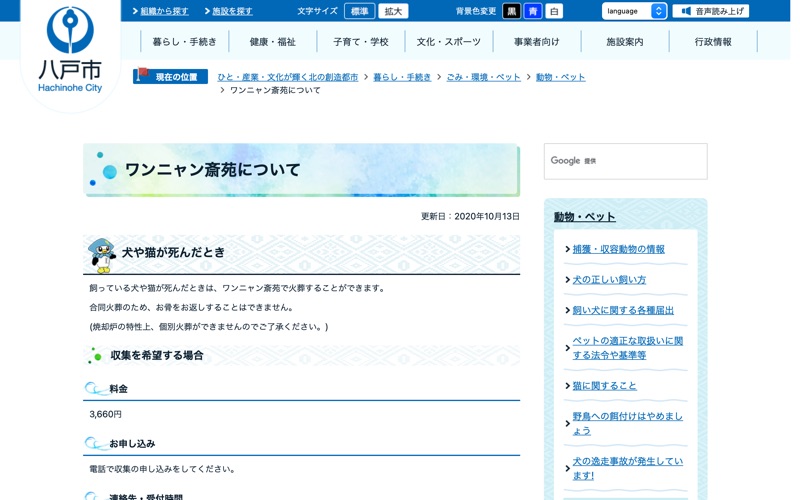Image resolution: width=800 pixels, height=500 pixels.
Task: Click the page title ワンニャン斎苑について
Action: click(212, 170)
